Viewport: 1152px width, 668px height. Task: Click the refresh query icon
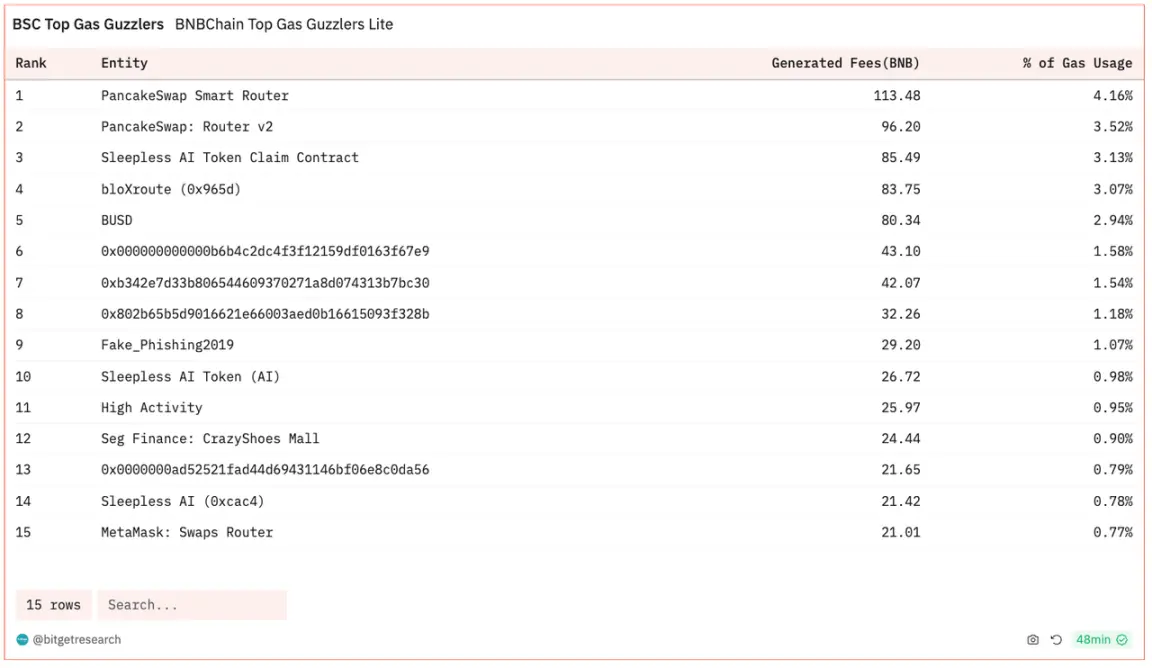(x=1056, y=640)
